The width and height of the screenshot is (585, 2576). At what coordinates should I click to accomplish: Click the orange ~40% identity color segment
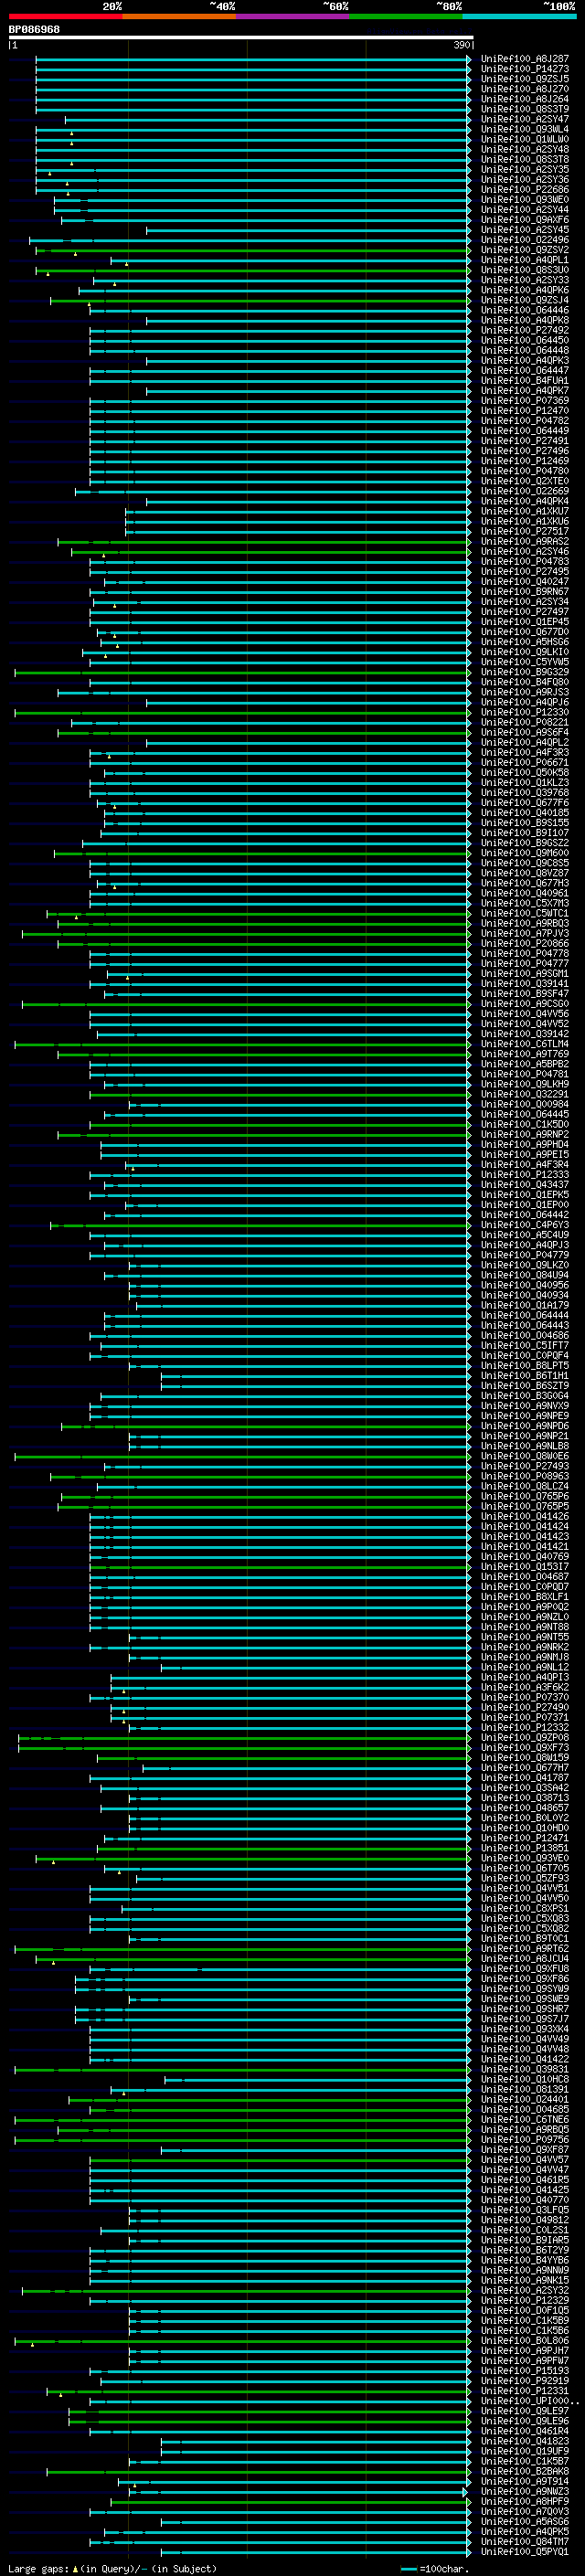[179, 16]
